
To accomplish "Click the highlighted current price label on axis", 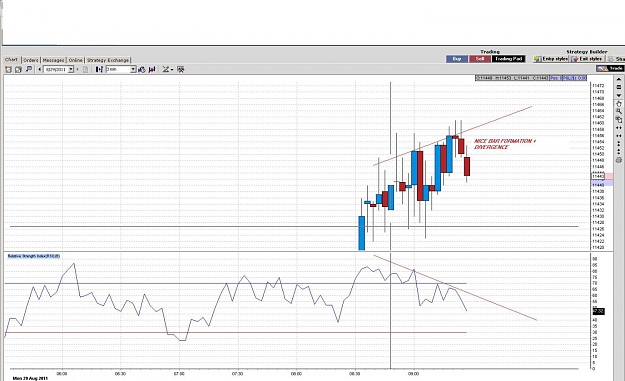I will (598, 176).
